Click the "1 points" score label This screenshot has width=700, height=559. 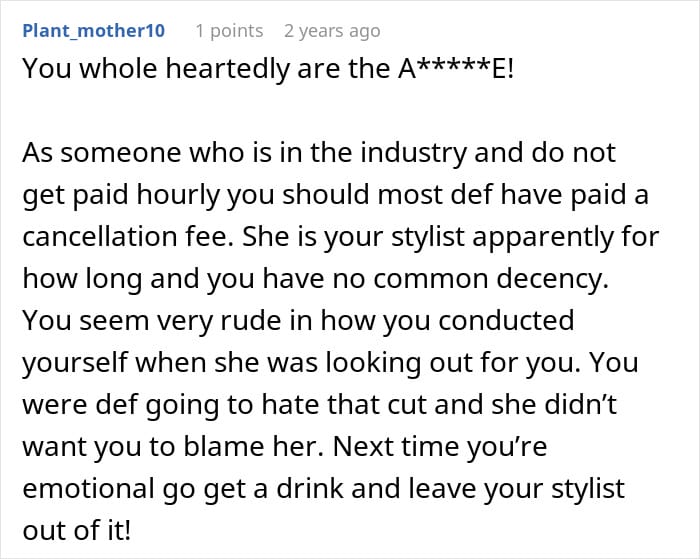click(229, 31)
